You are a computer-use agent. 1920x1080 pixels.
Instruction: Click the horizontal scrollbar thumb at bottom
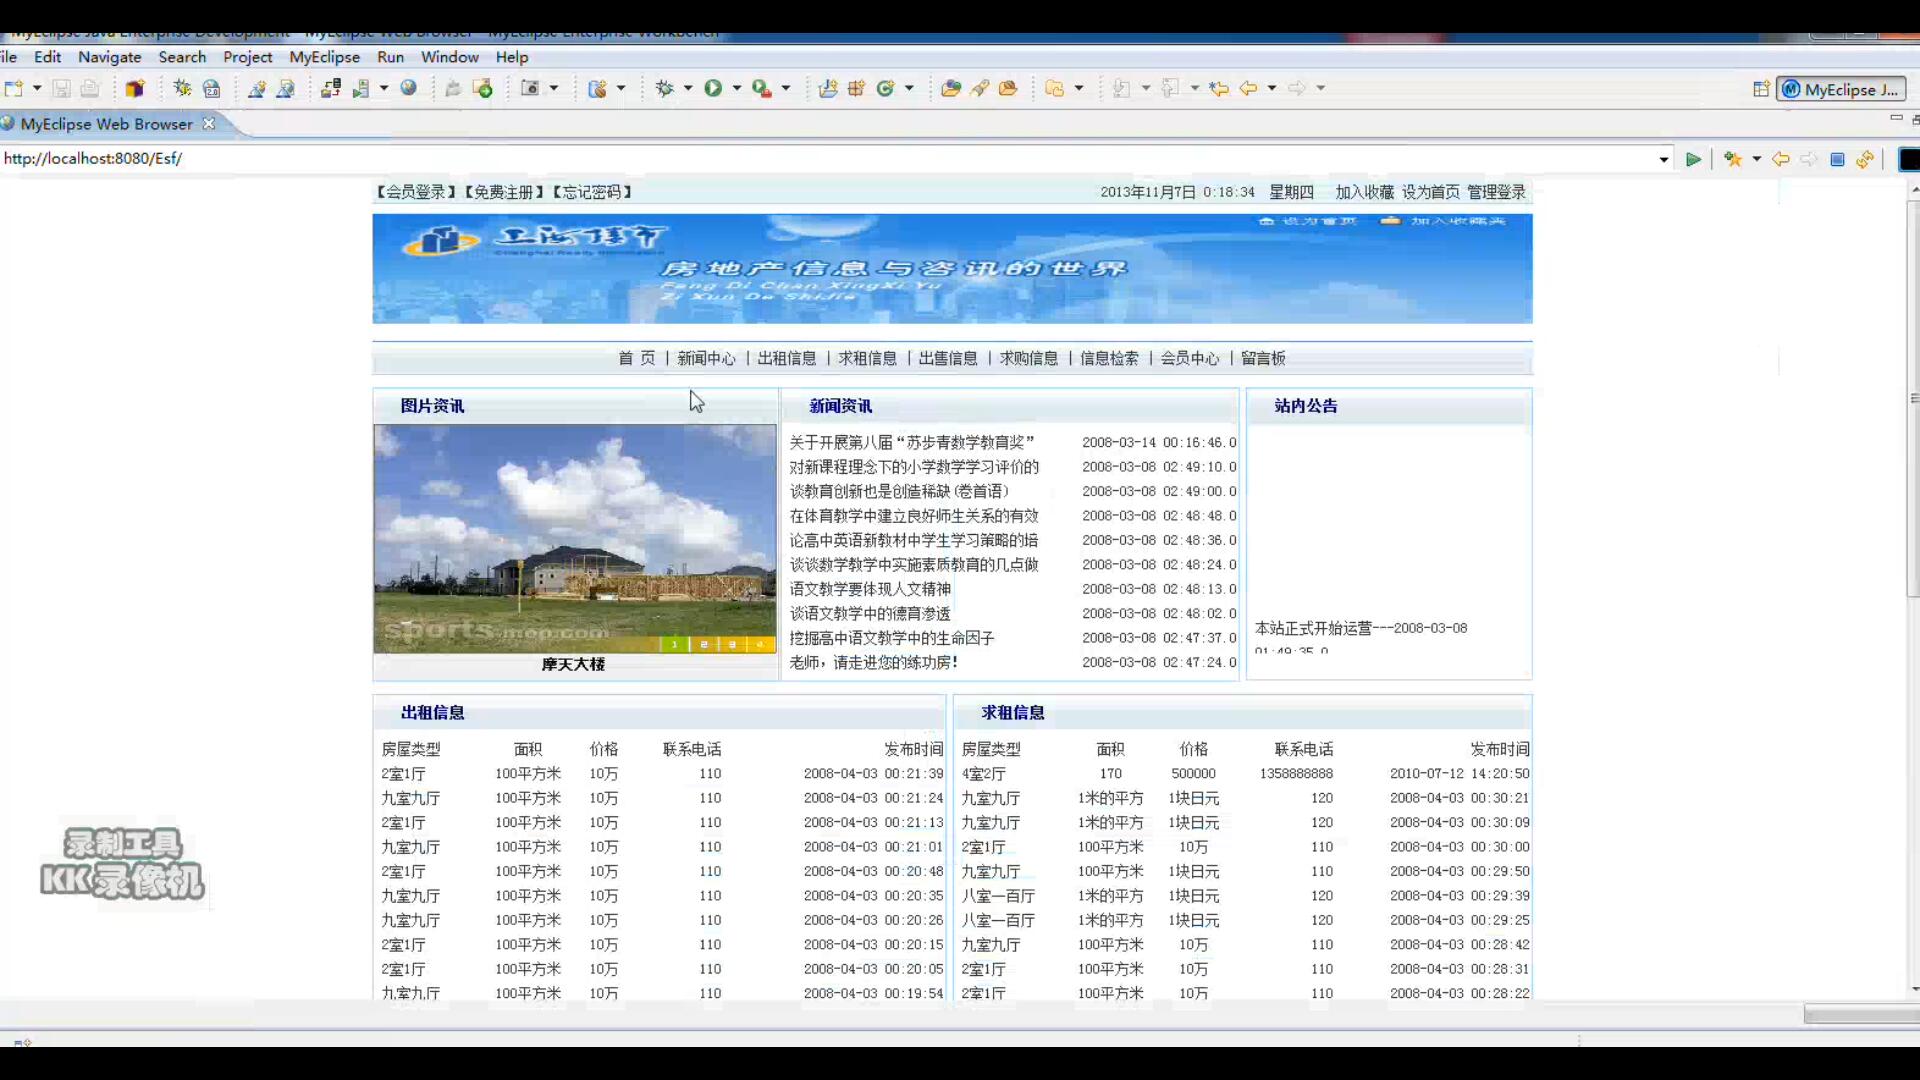pos(1861,1014)
